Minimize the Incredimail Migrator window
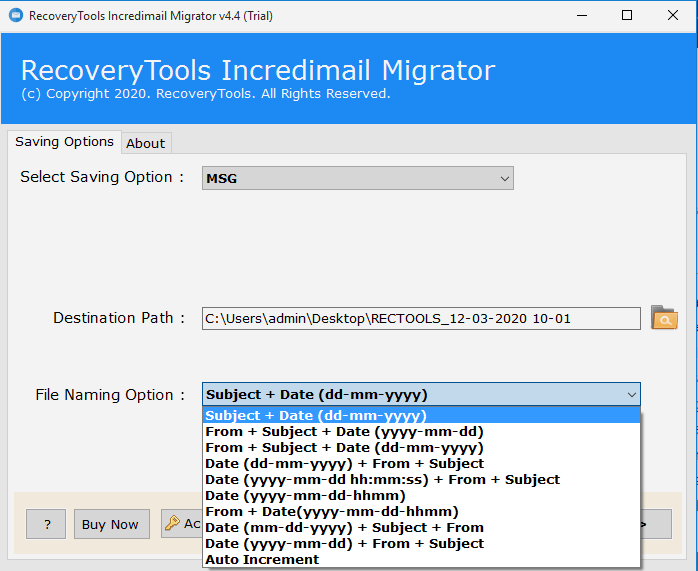Image resolution: width=698 pixels, height=571 pixels. pyautogui.click(x=582, y=16)
